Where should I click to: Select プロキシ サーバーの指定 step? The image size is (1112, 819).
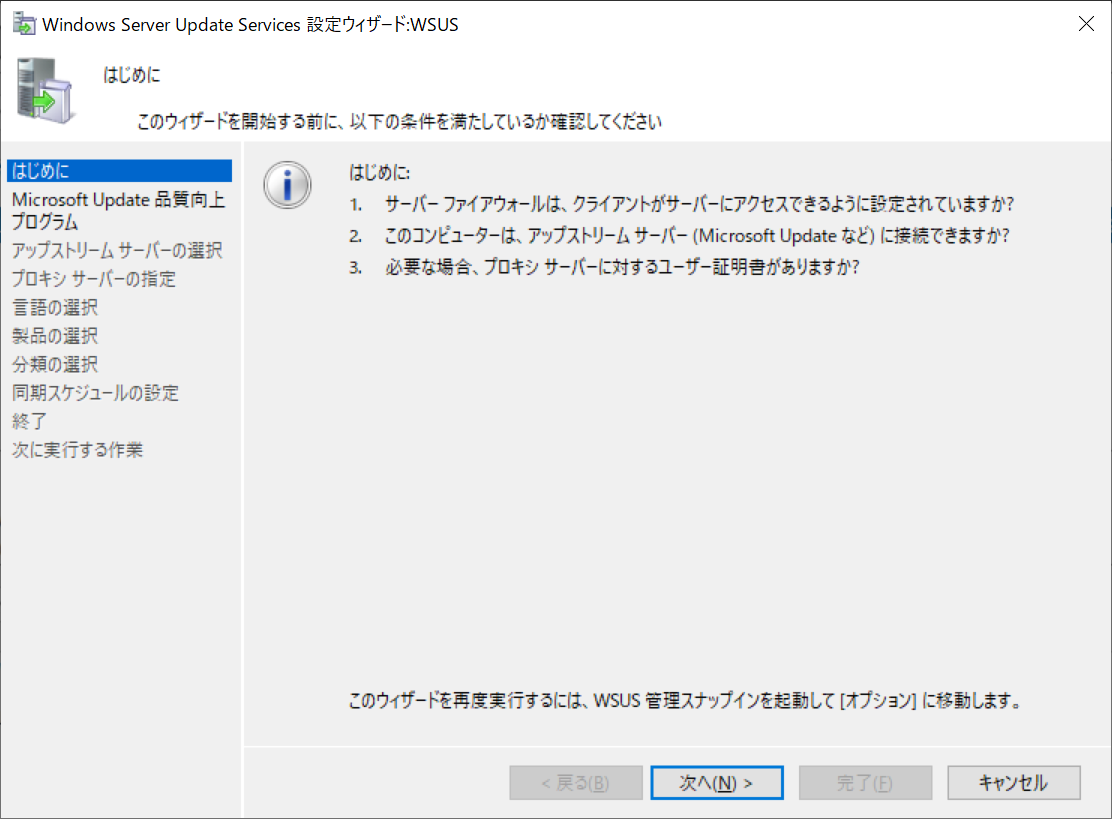(x=94, y=279)
